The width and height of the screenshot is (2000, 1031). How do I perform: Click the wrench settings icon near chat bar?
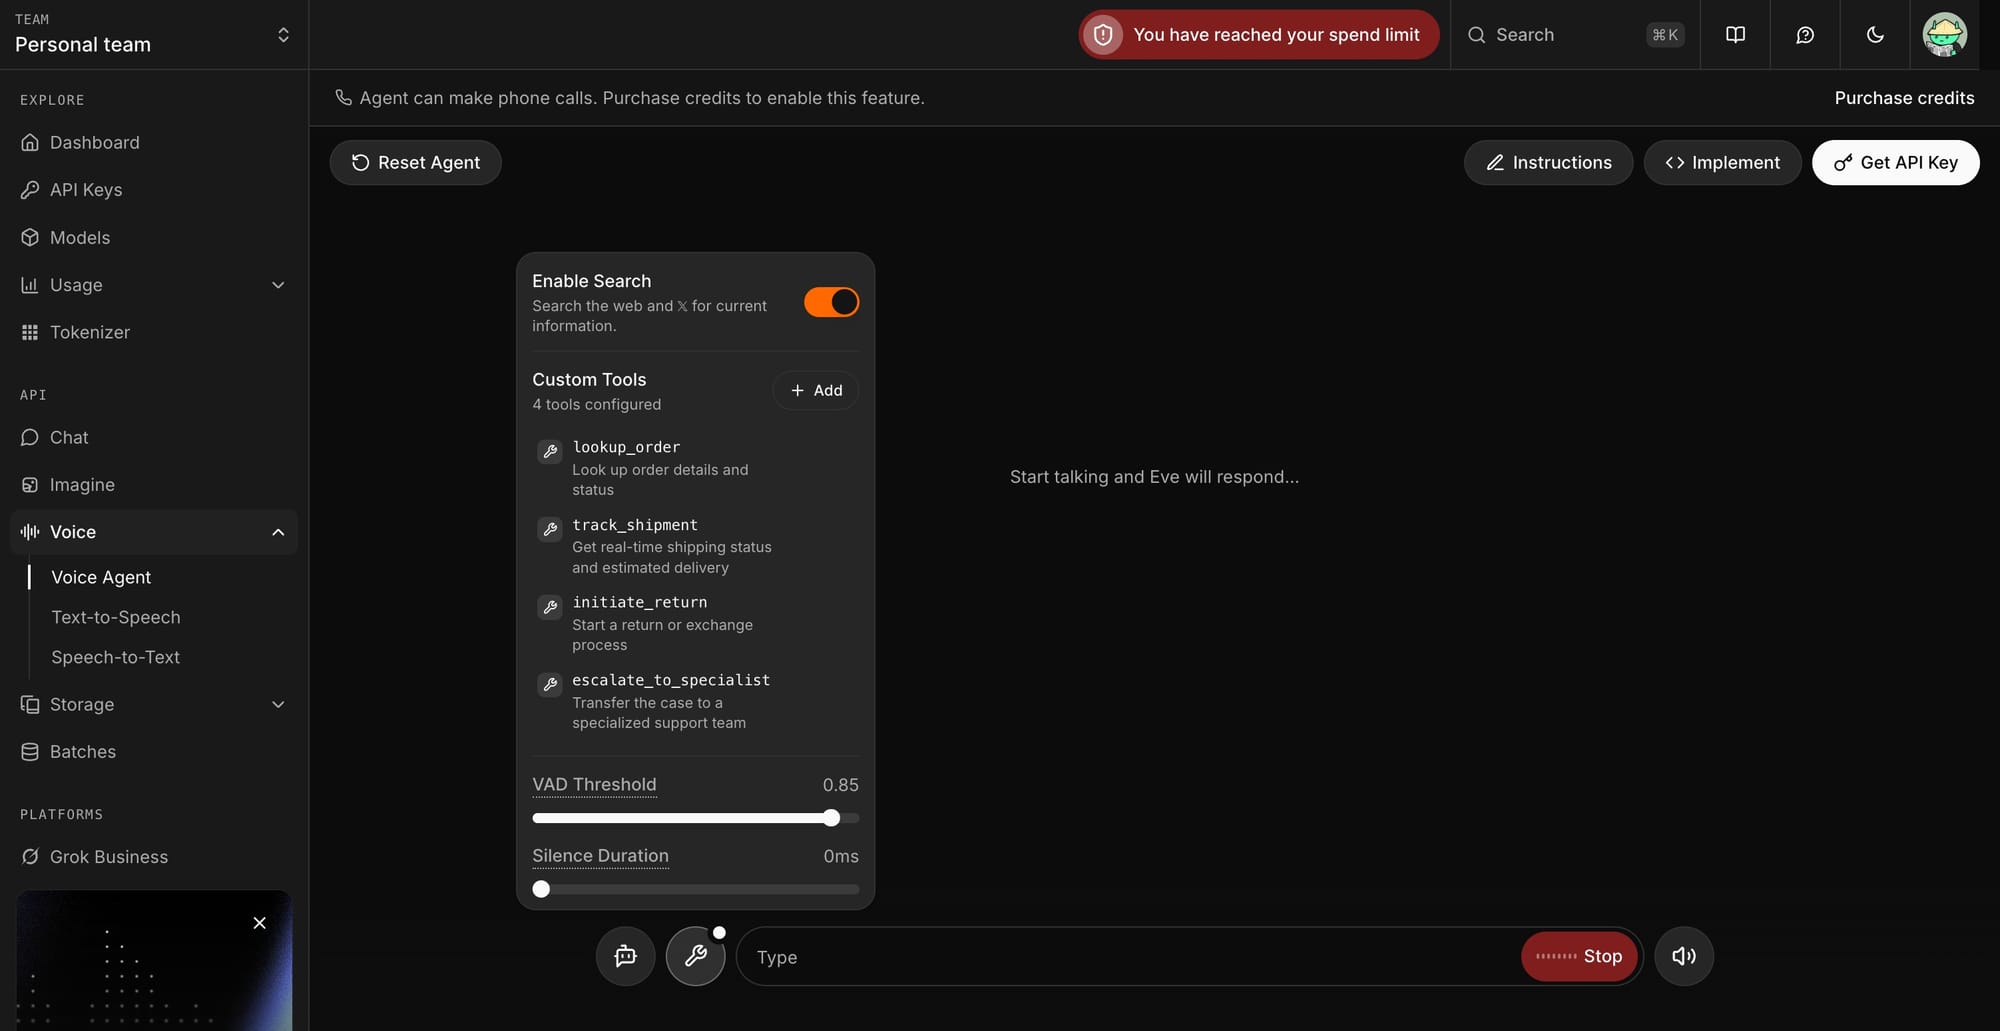click(695, 956)
